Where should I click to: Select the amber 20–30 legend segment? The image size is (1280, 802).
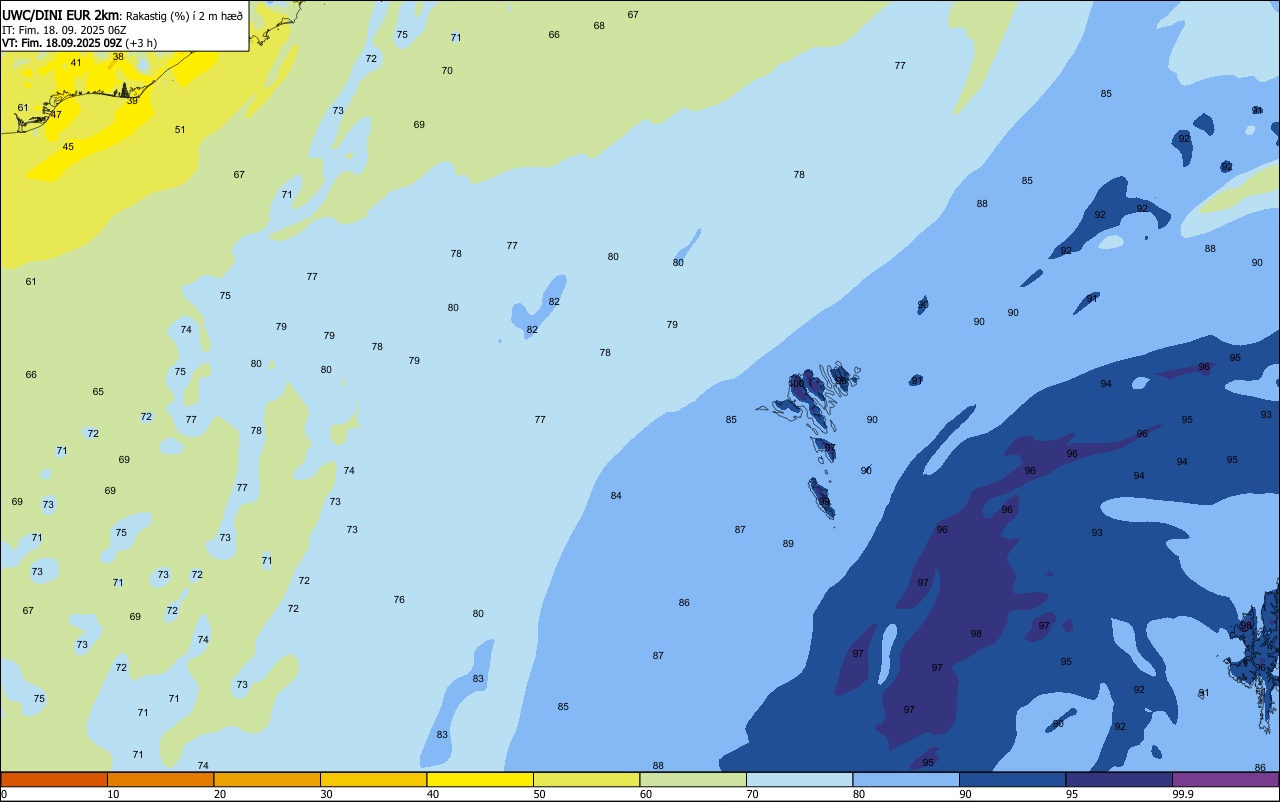[267, 779]
